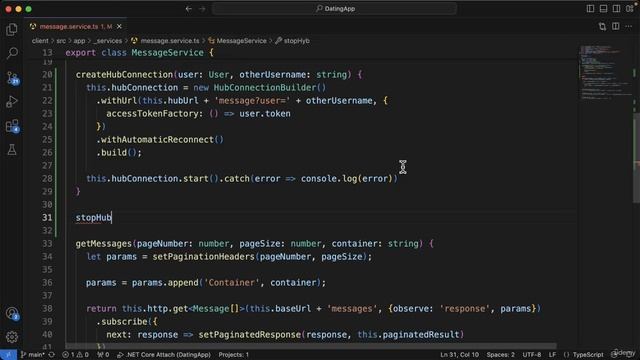Click the vertical editor scrollbar
The width and height of the screenshot is (640, 360).
pyautogui.click(x=636, y=159)
